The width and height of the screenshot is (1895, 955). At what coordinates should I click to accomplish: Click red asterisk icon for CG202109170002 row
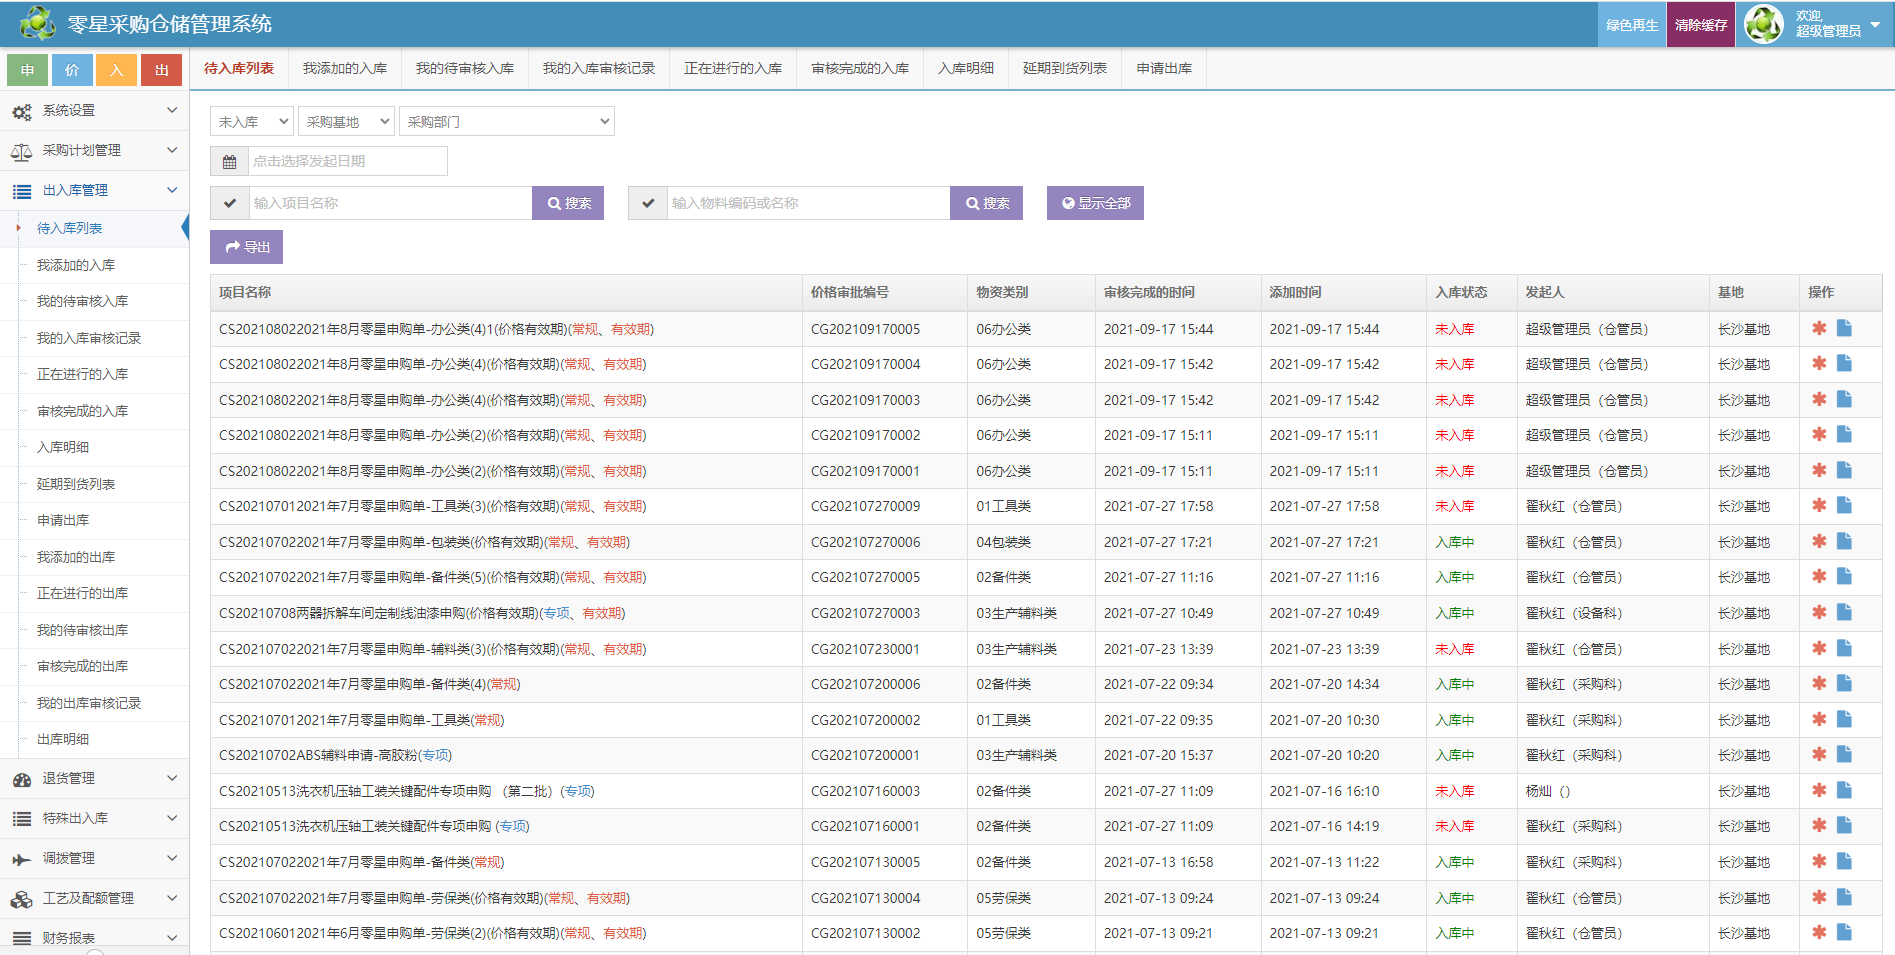tap(1819, 434)
